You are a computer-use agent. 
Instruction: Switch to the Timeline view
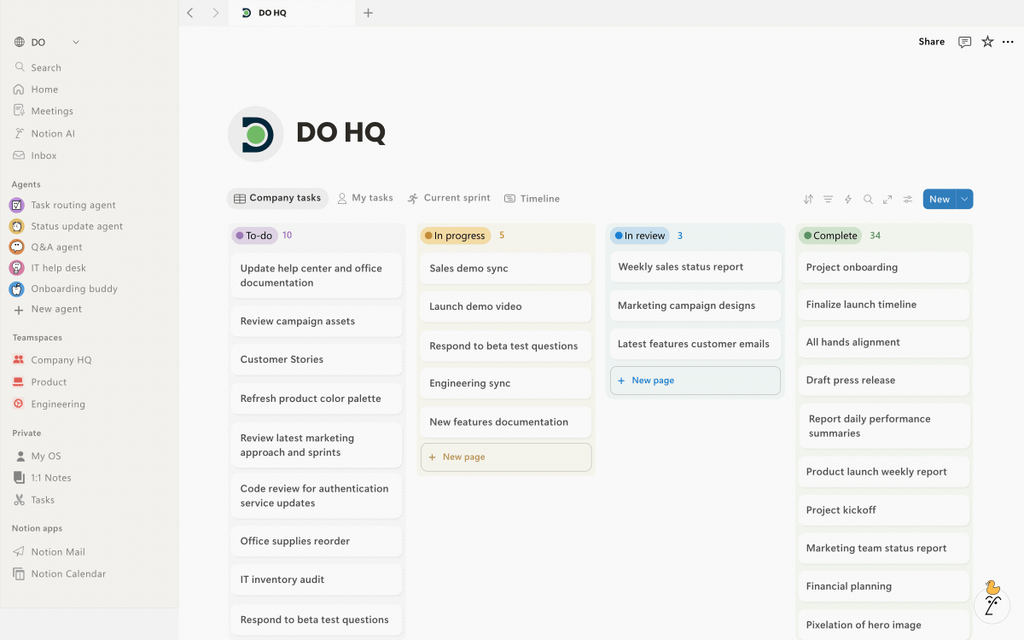(532, 199)
